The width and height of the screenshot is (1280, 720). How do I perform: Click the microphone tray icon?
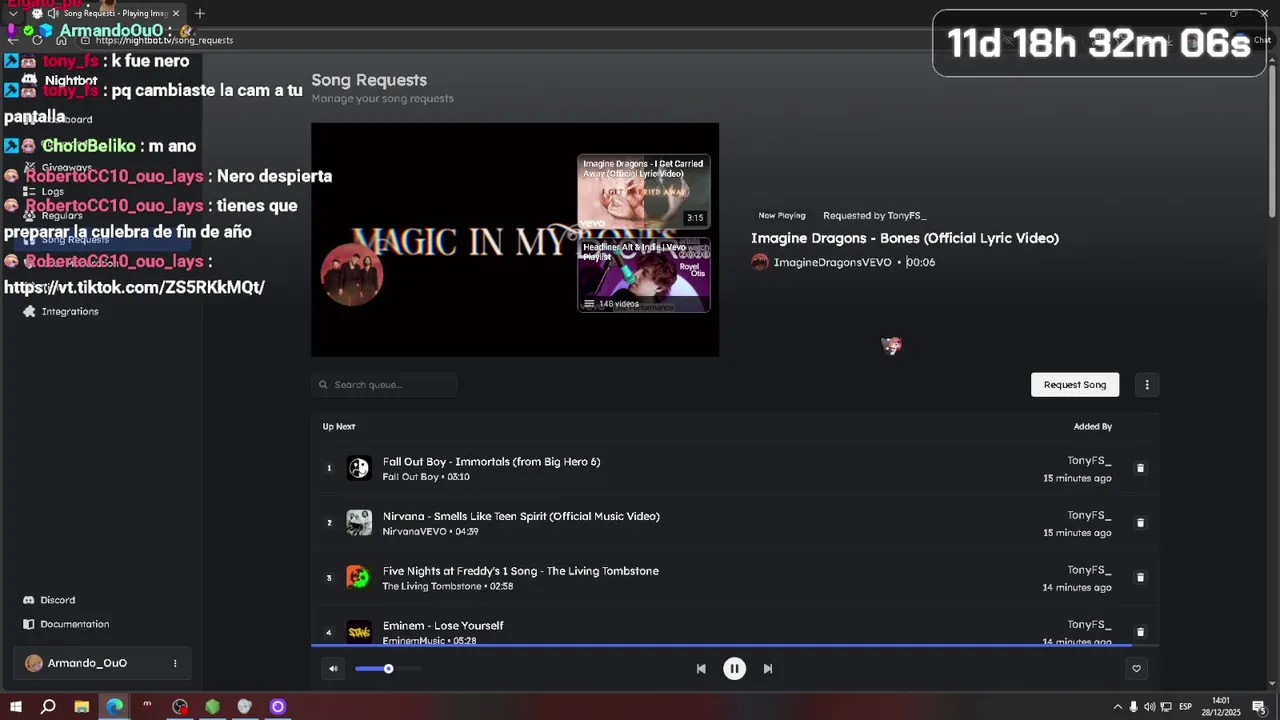coord(1133,707)
